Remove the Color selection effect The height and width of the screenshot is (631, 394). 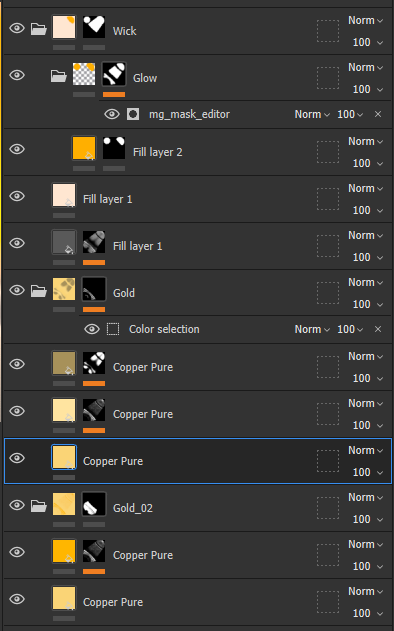(378, 329)
